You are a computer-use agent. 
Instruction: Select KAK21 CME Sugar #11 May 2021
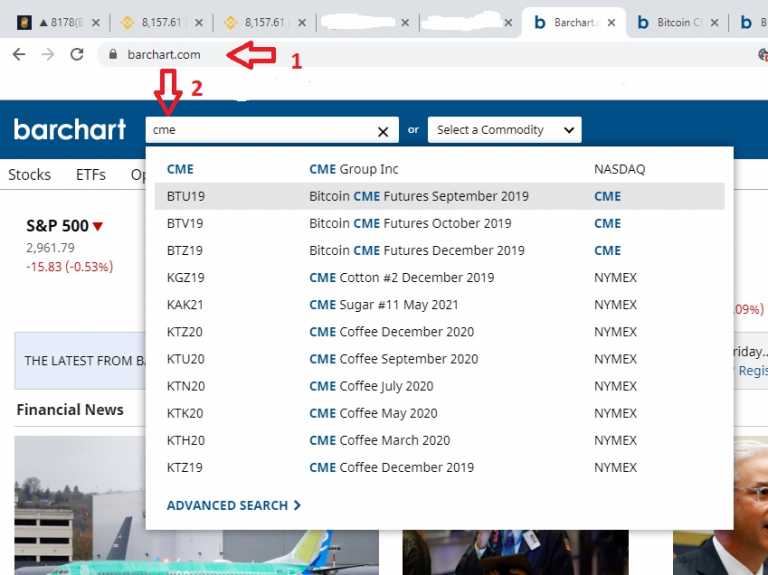(x=439, y=305)
